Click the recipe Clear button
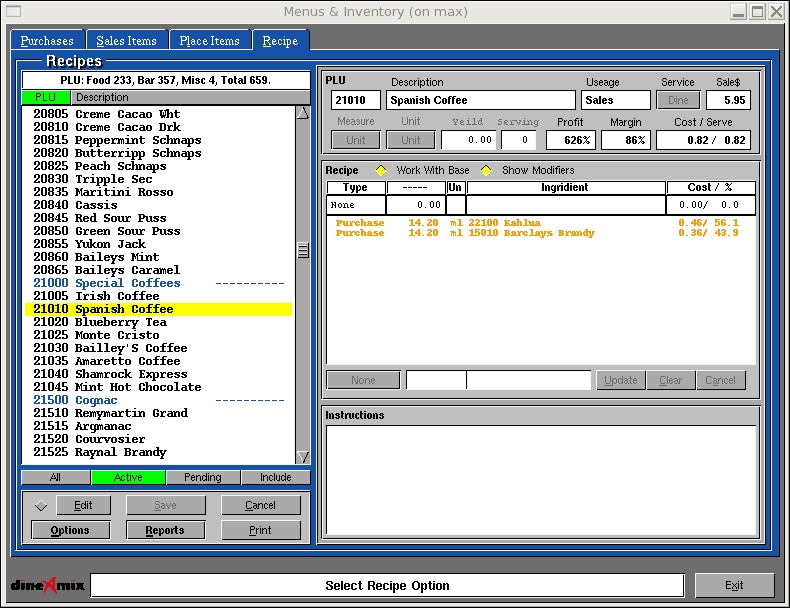Image resolution: width=790 pixels, height=608 pixels. click(x=671, y=380)
